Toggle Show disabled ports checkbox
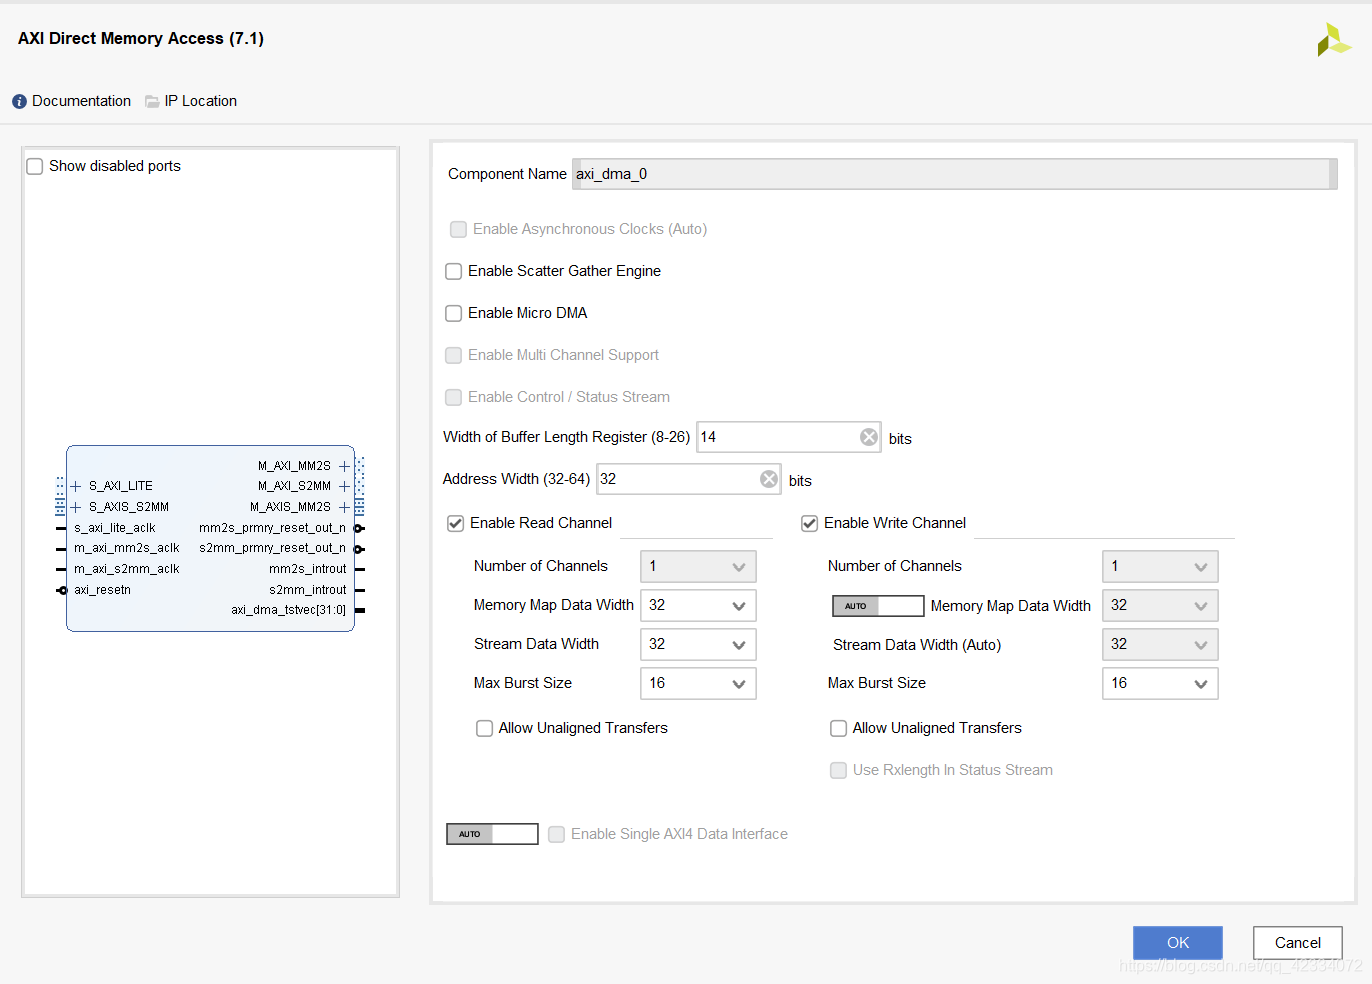This screenshot has height=984, width=1372. coord(35,166)
